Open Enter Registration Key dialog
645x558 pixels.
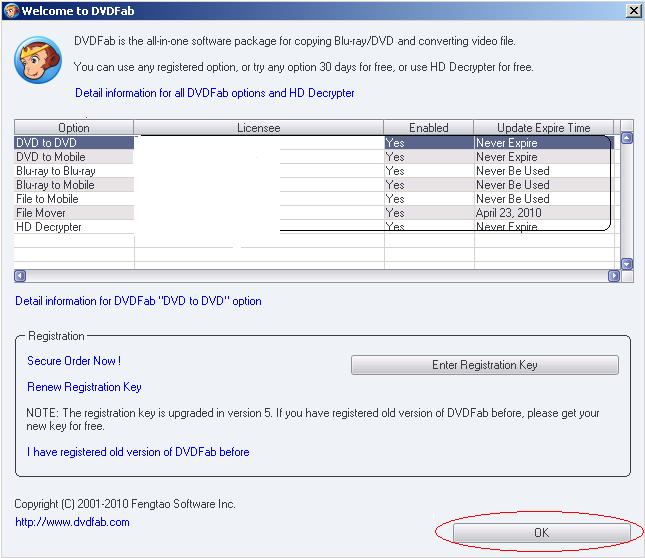485,365
